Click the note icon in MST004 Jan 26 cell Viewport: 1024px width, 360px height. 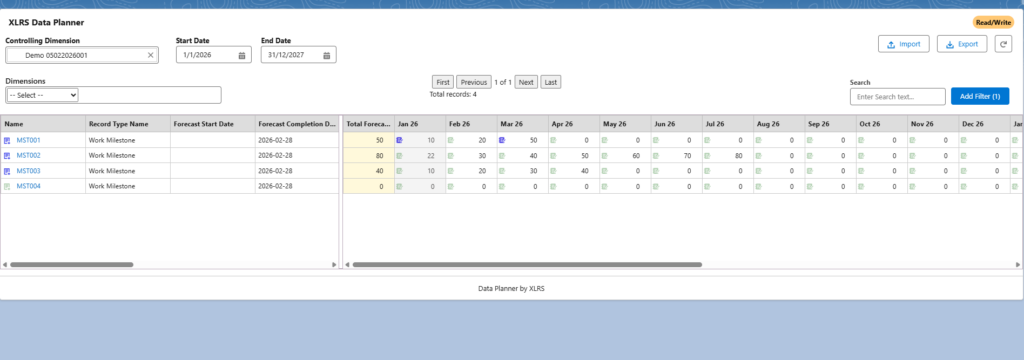point(400,186)
